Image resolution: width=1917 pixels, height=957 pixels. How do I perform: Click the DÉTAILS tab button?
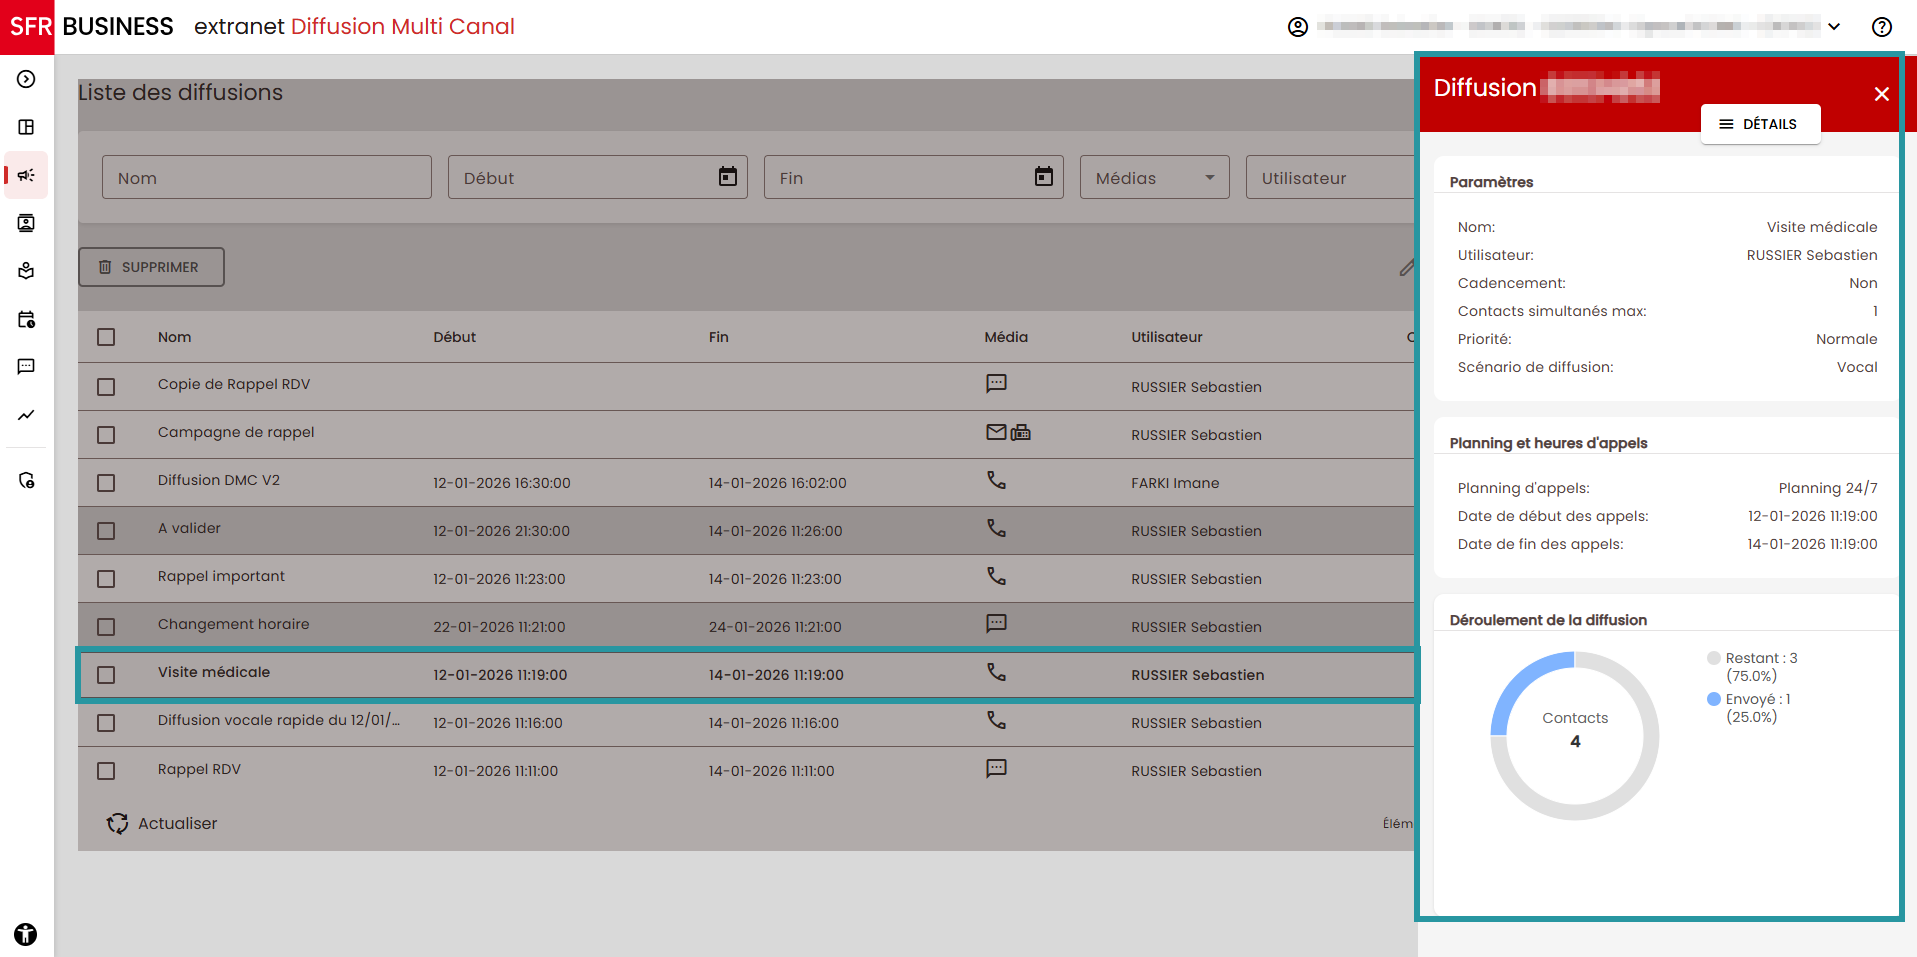click(x=1759, y=124)
